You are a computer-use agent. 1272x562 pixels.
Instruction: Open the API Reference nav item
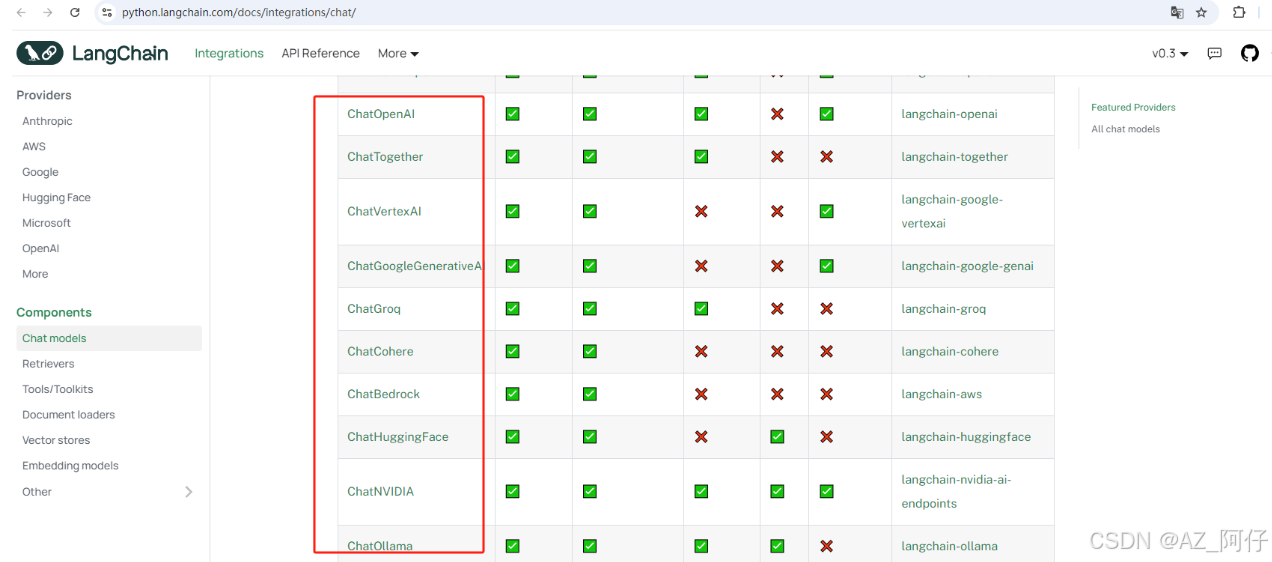[x=320, y=53]
